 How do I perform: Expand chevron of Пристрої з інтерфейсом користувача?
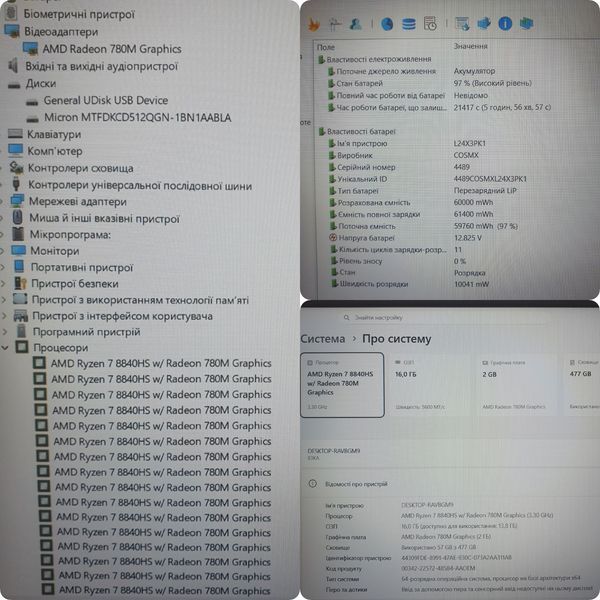click(4, 316)
